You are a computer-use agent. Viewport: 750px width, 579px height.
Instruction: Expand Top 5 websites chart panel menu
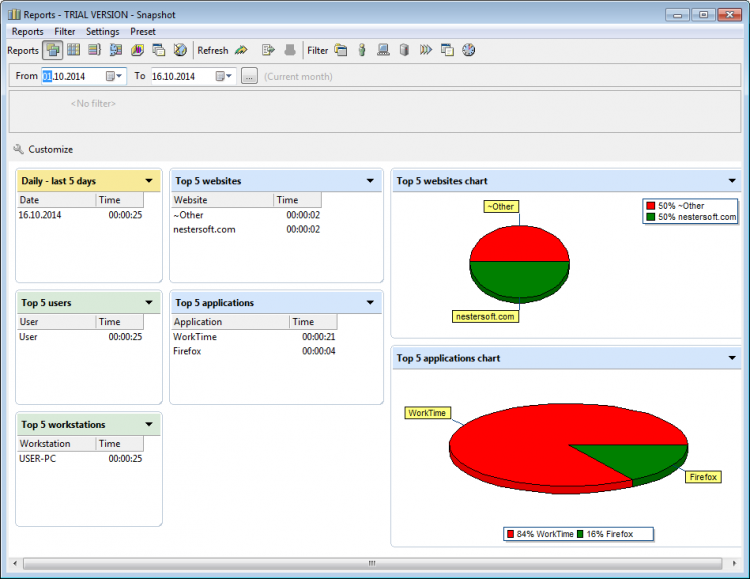point(732,181)
